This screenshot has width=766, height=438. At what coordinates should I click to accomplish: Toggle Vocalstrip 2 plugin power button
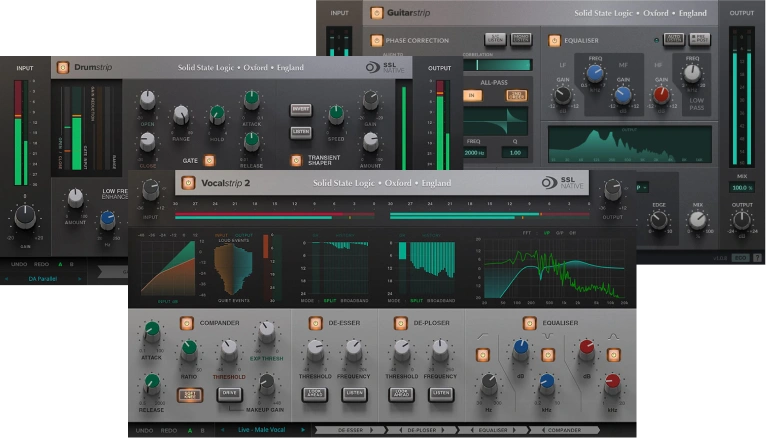click(x=187, y=183)
